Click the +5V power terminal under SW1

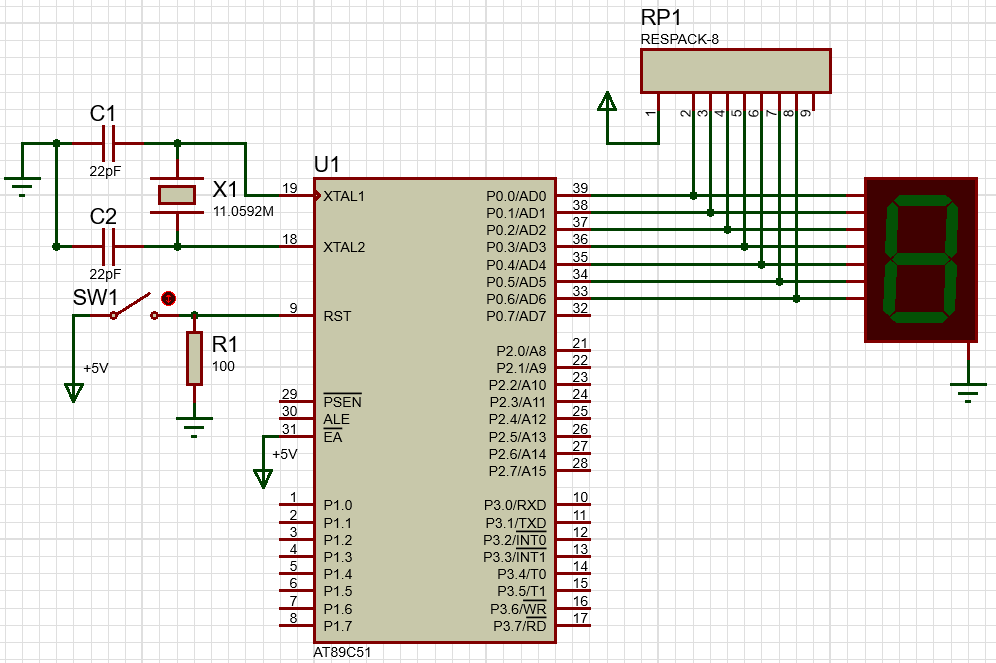74,392
